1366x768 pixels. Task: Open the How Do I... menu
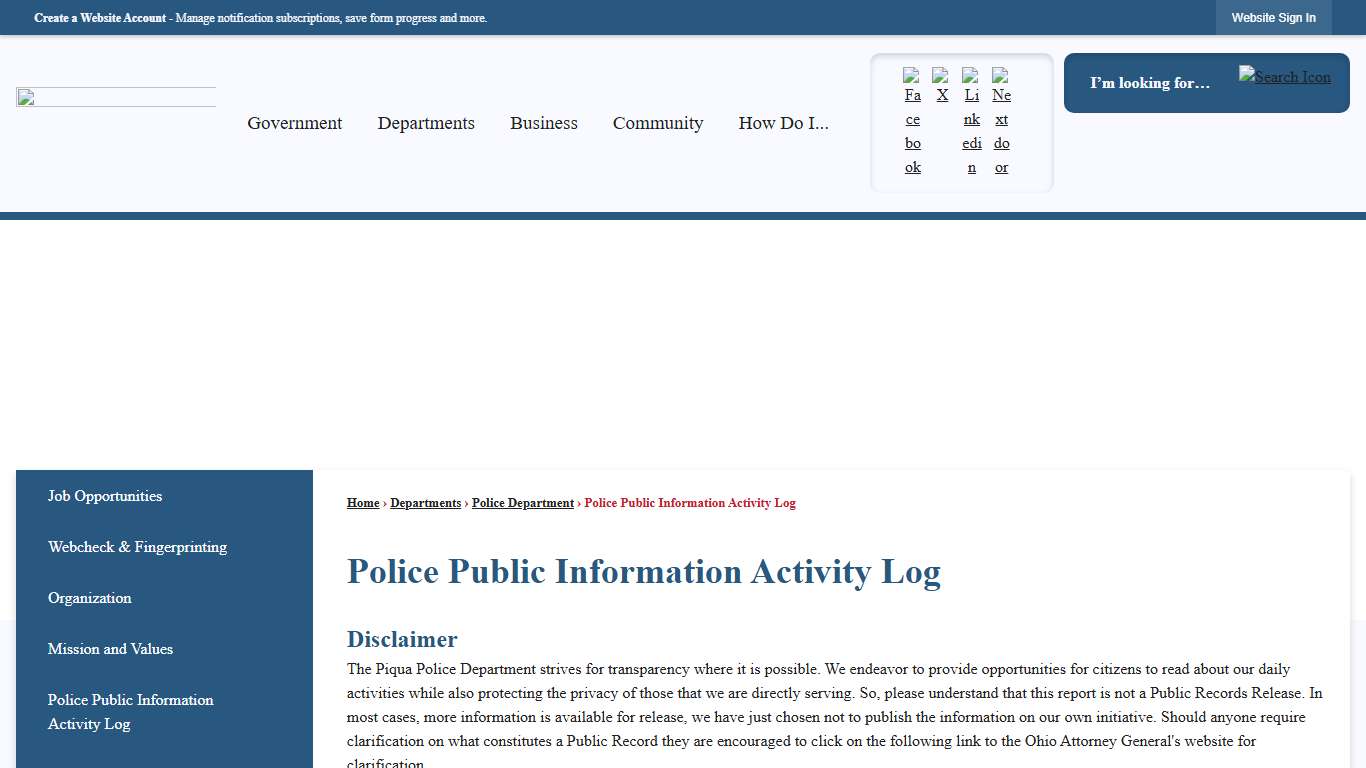click(x=783, y=123)
